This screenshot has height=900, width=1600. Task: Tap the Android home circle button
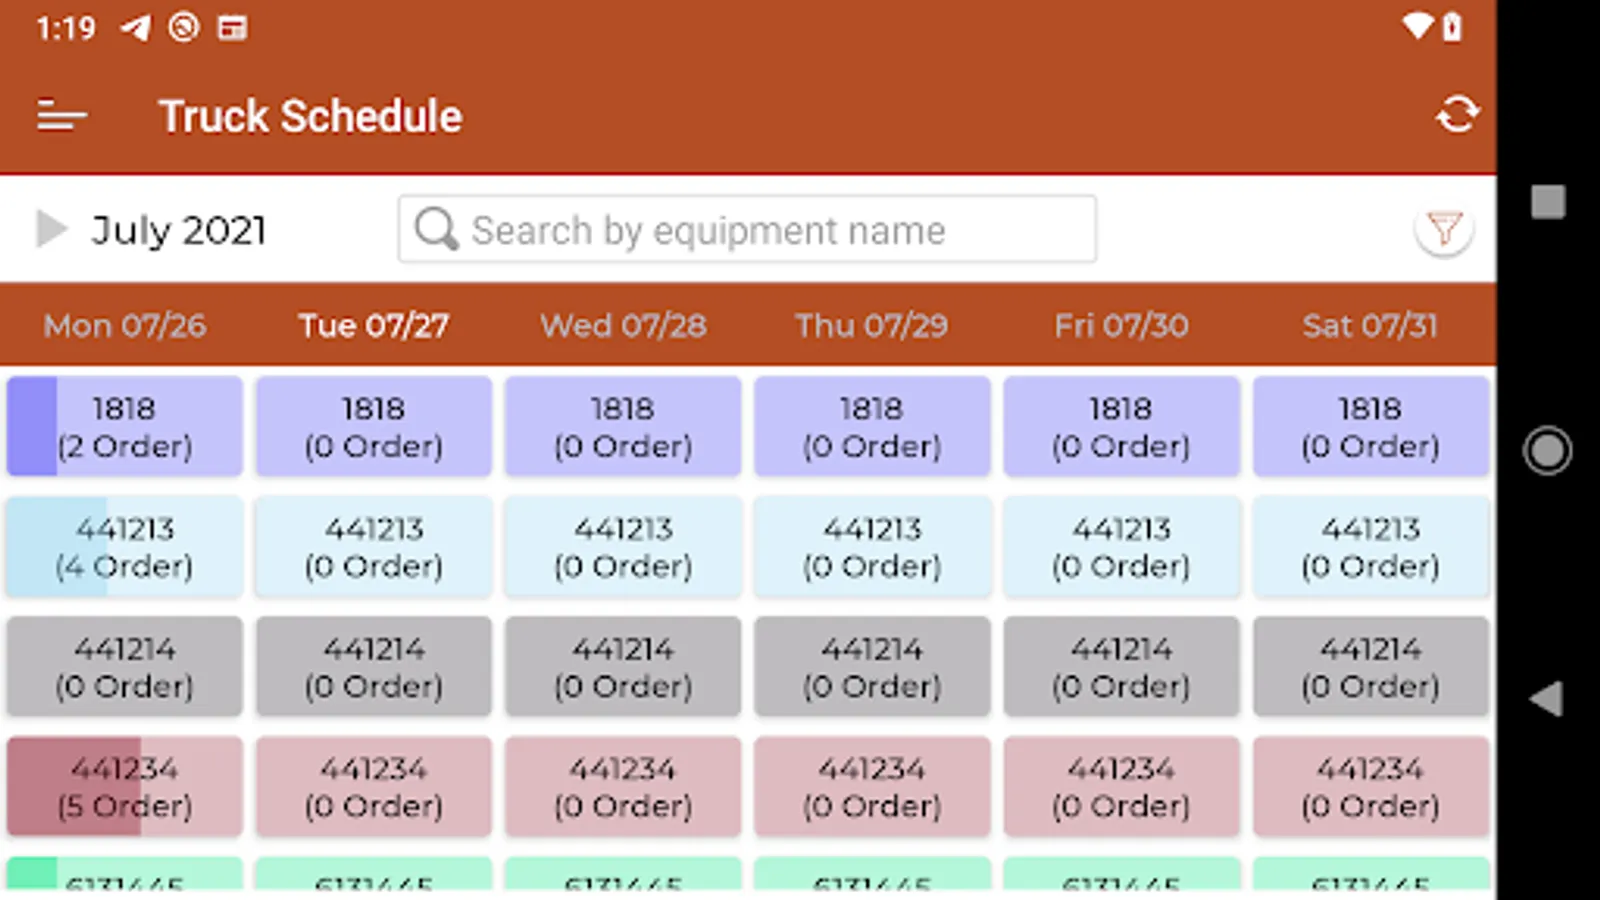[x=1547, y=450]
